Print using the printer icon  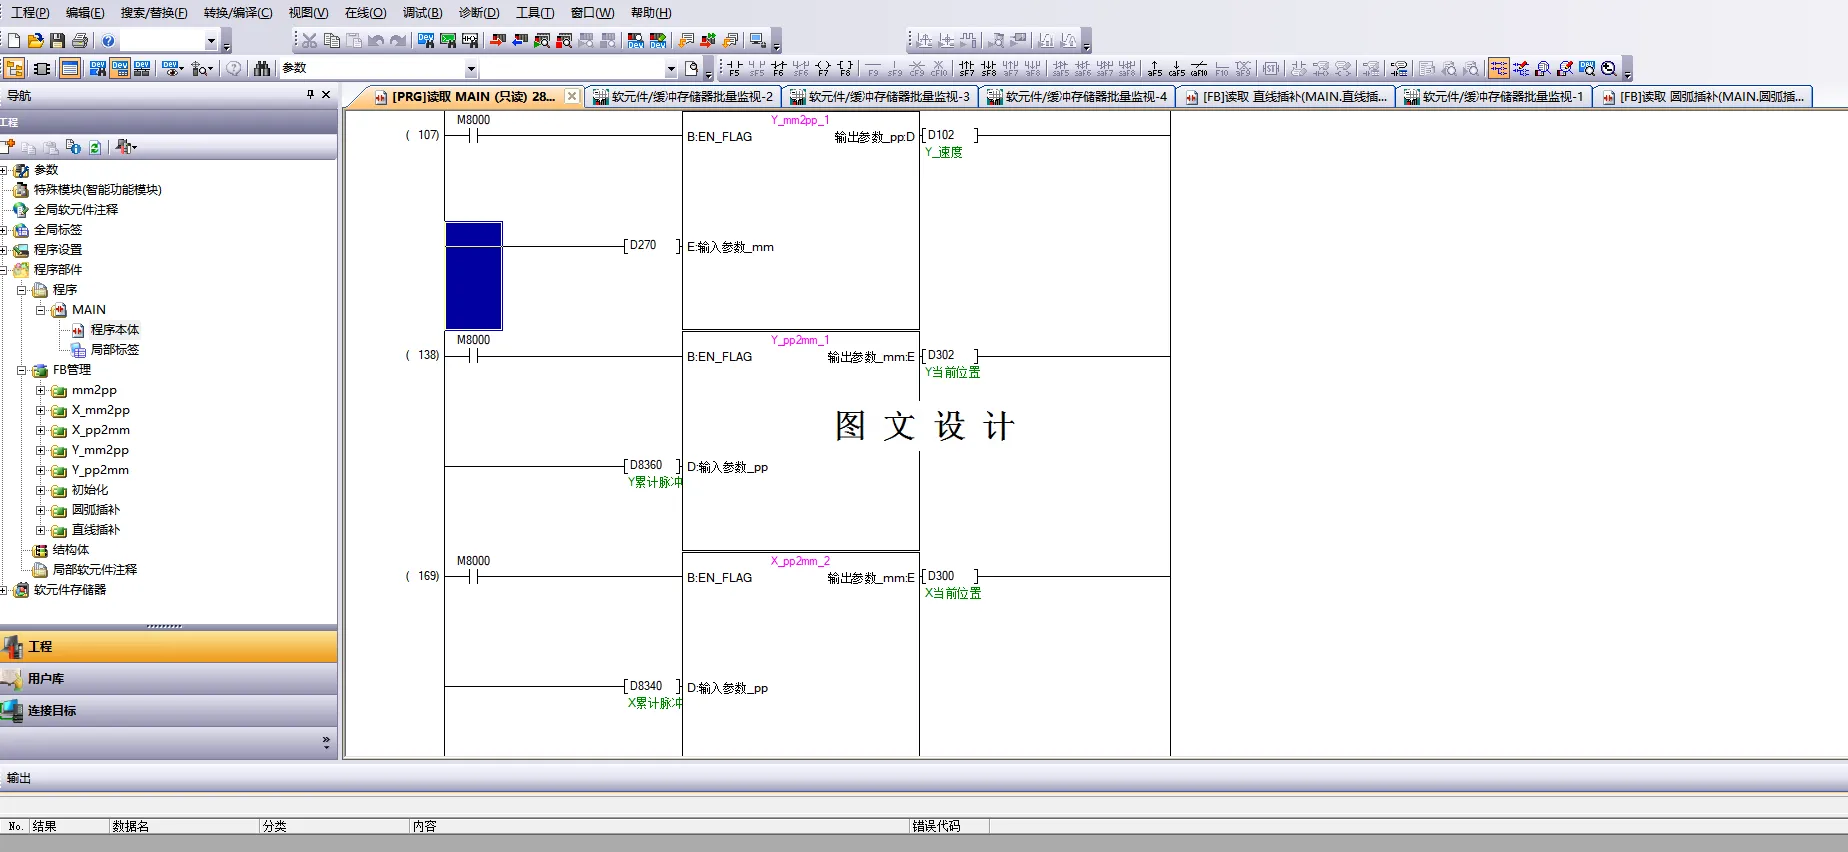coord(80,41)
